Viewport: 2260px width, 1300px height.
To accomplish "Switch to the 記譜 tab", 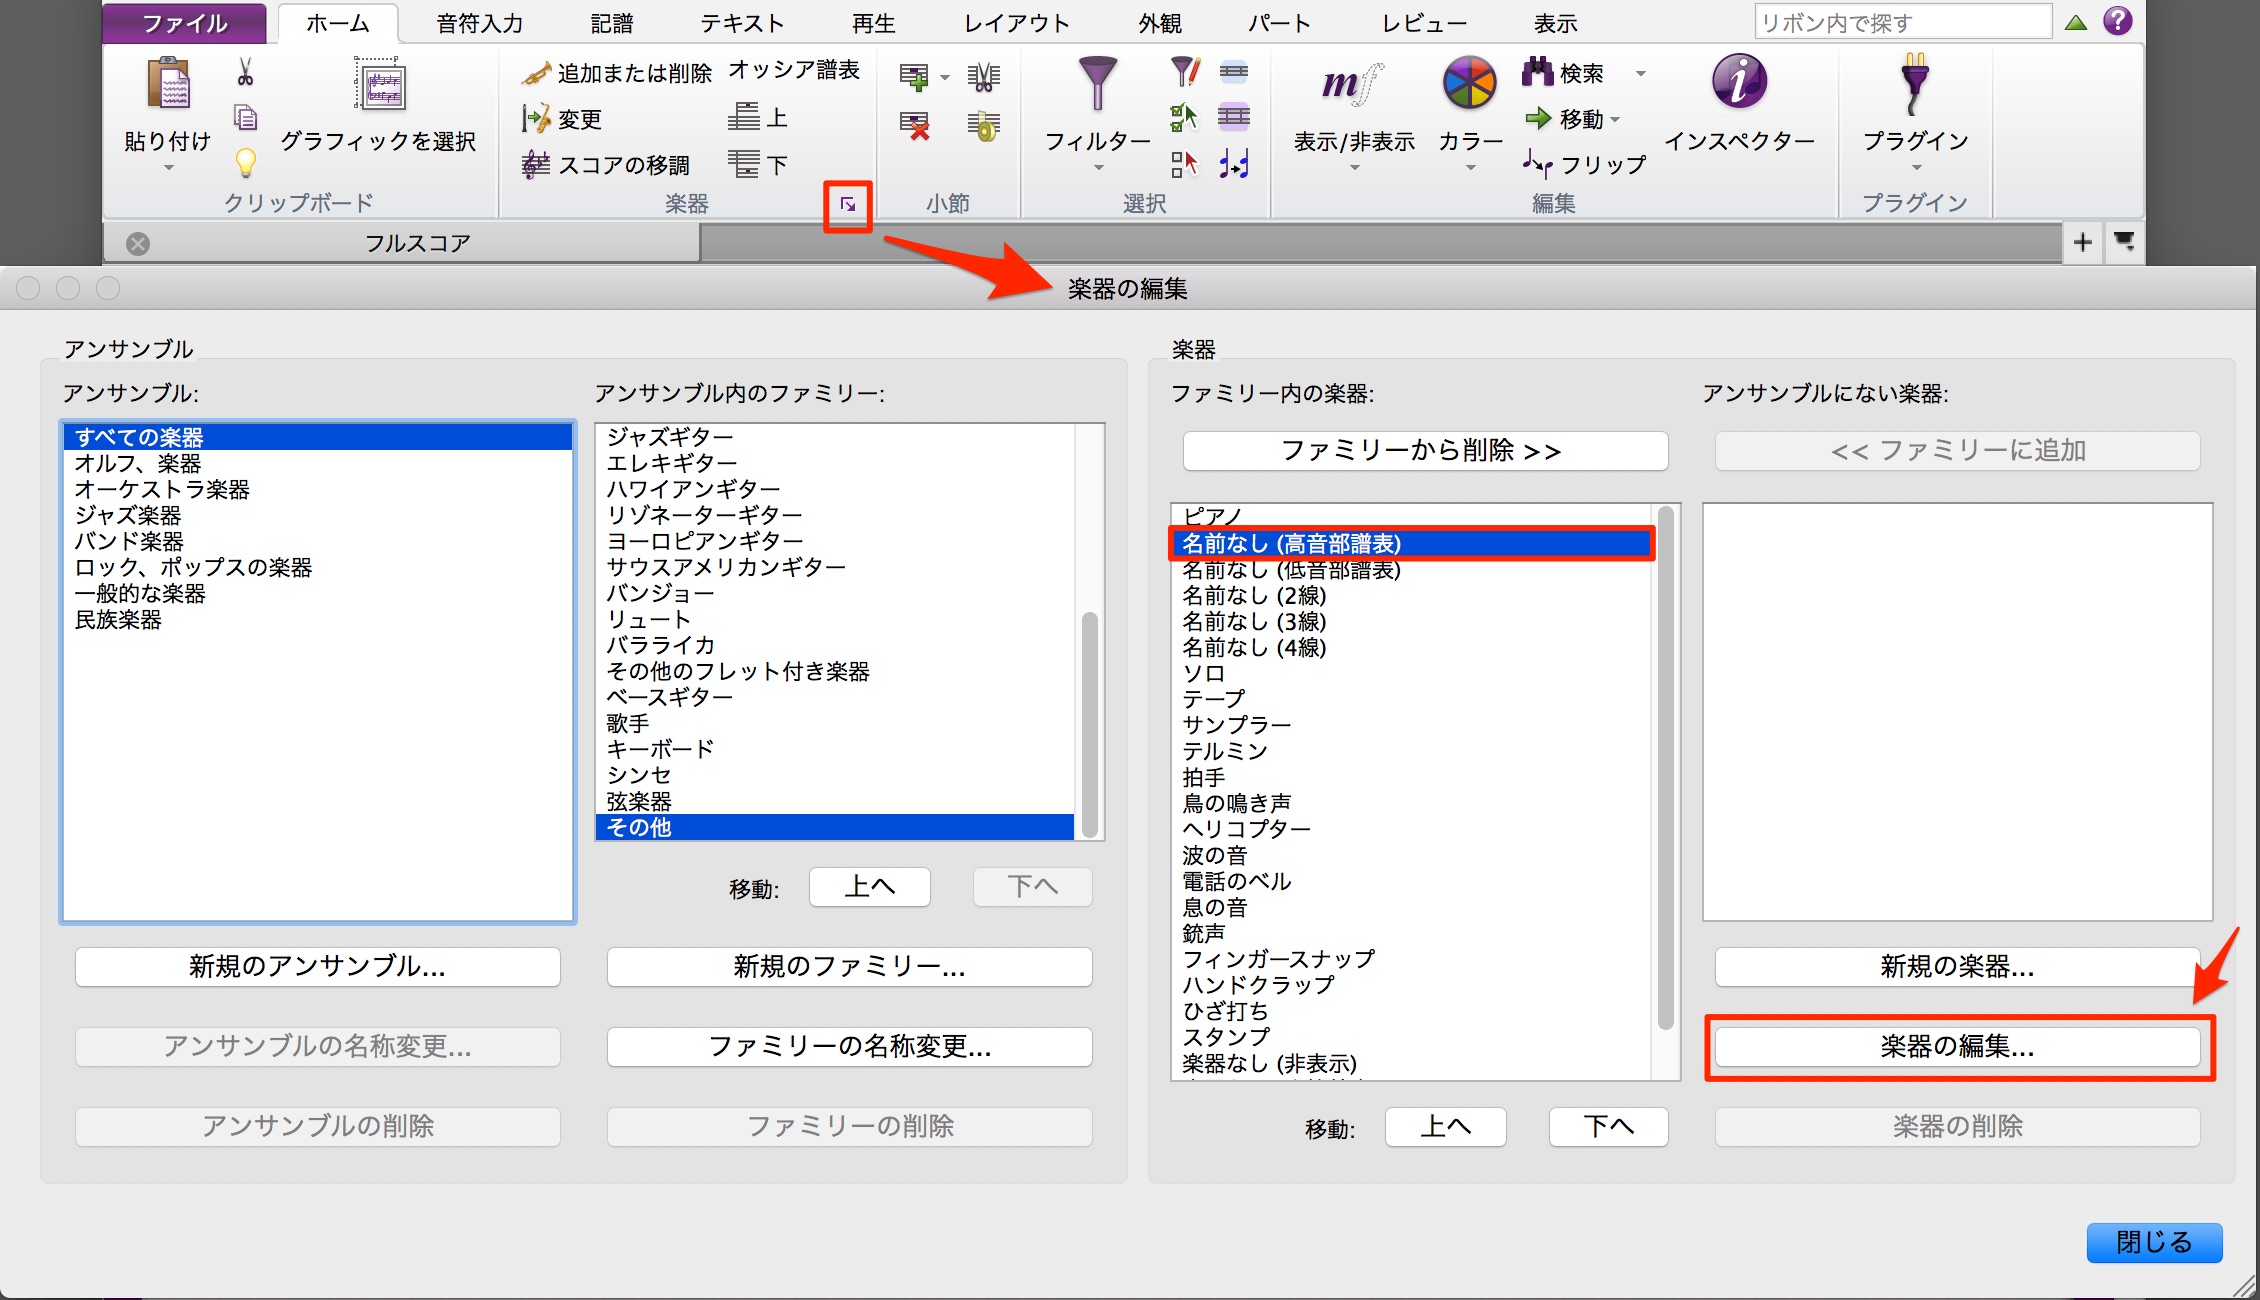I will tap(612, 23).
